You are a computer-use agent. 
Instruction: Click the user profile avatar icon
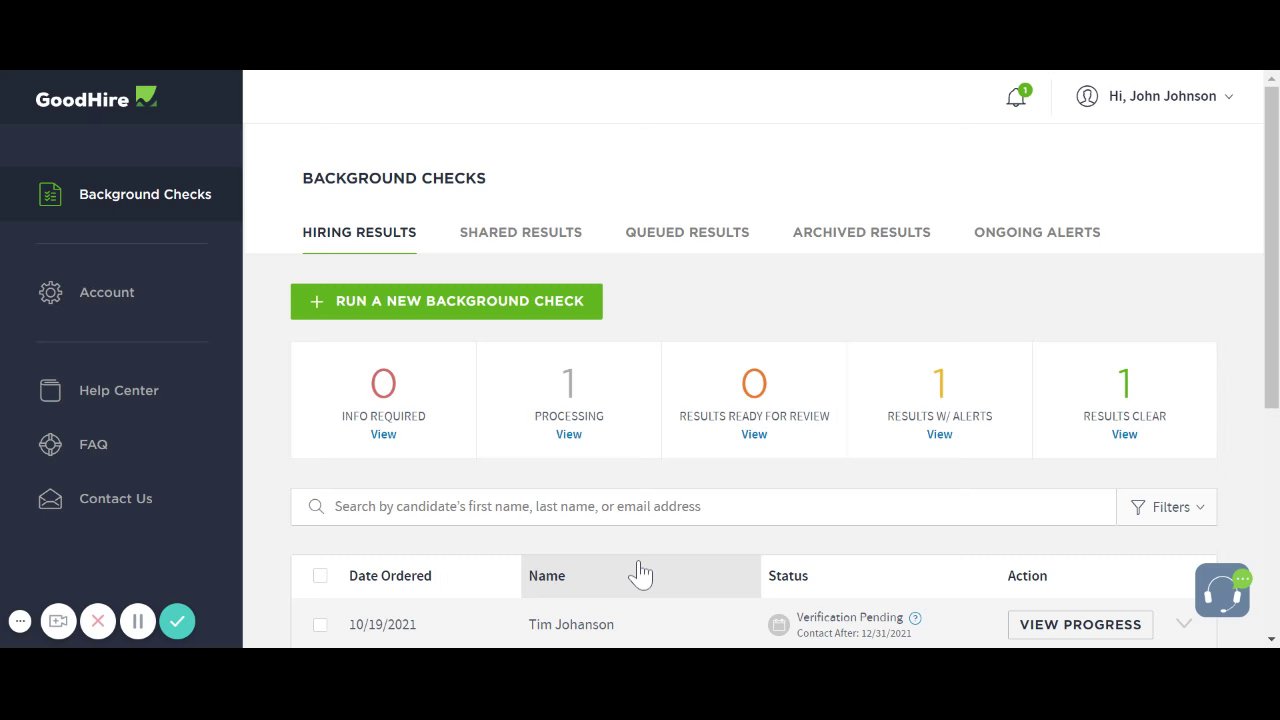(1087, 96)
